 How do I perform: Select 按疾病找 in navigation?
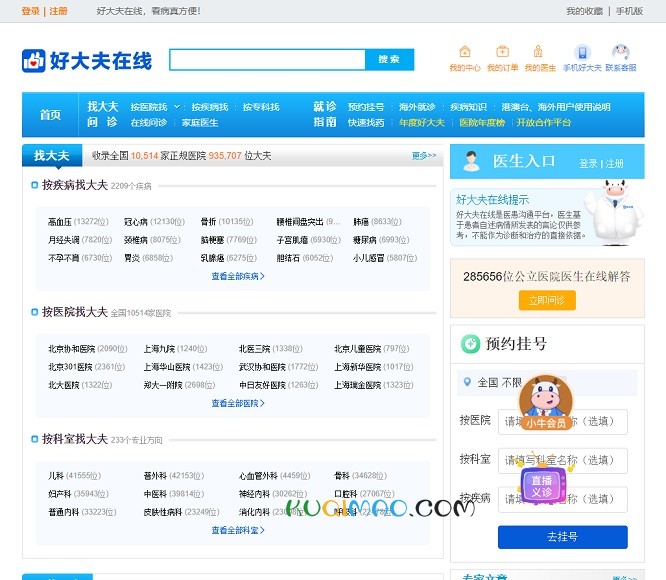point(210,107)
